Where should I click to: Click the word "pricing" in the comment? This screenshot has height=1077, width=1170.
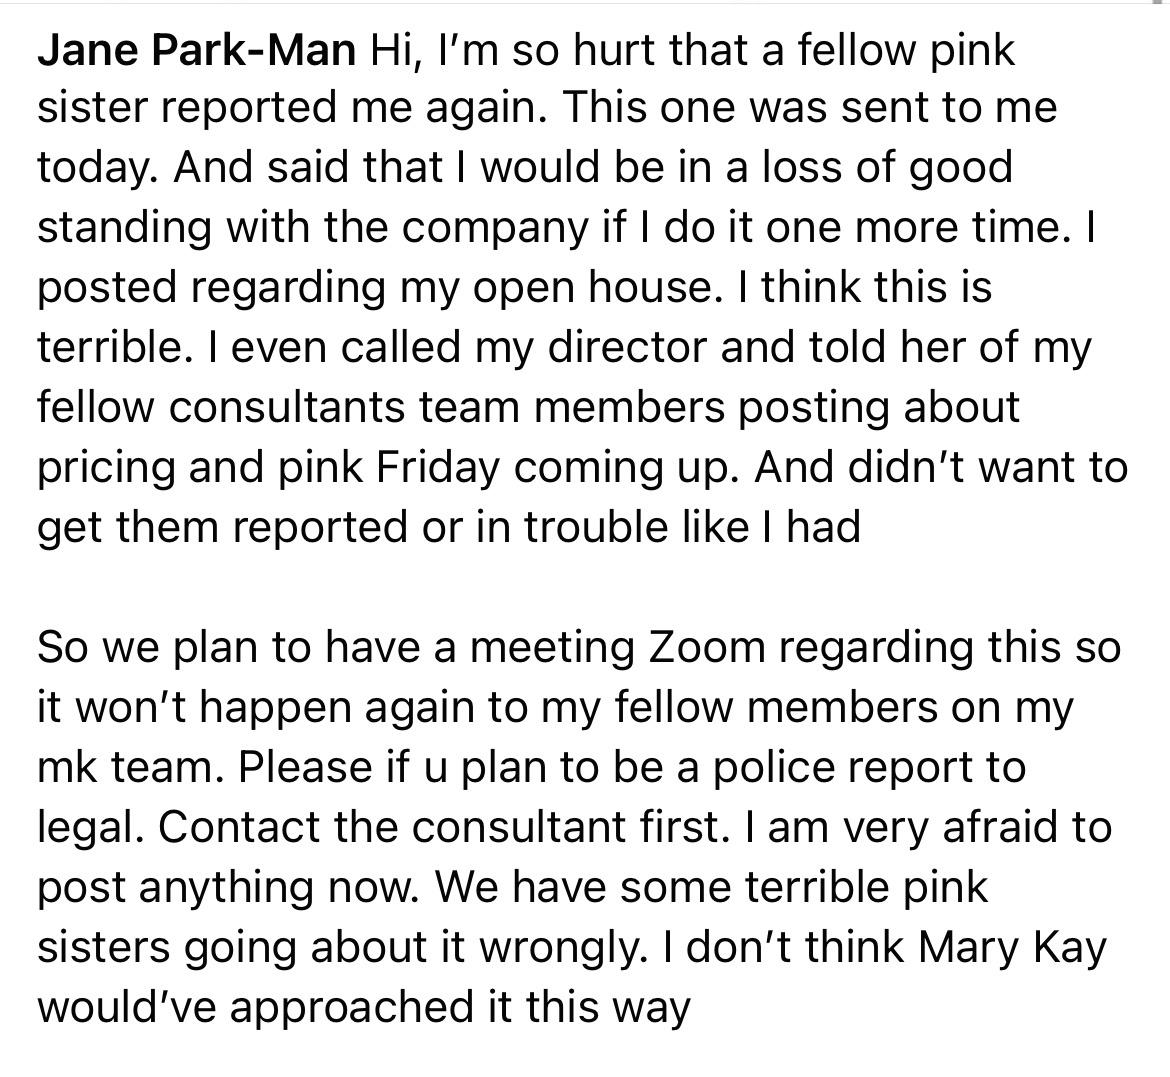106,468
